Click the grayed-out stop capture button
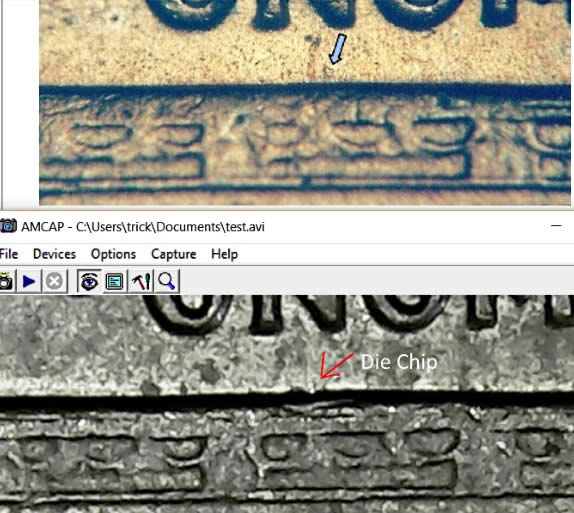The image size is (574, 513). 55,281
